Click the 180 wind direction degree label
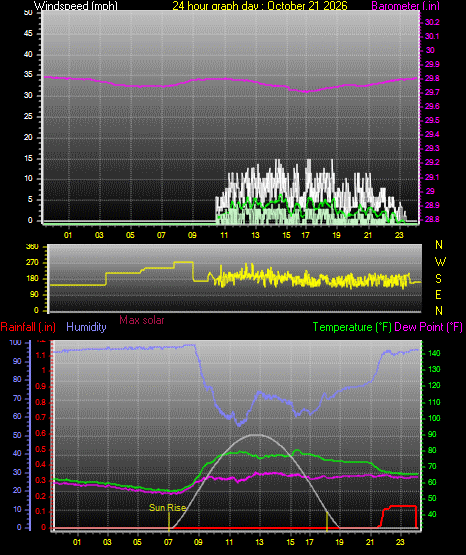Screen dimensions: 466x555 click(x=32, y=279)
